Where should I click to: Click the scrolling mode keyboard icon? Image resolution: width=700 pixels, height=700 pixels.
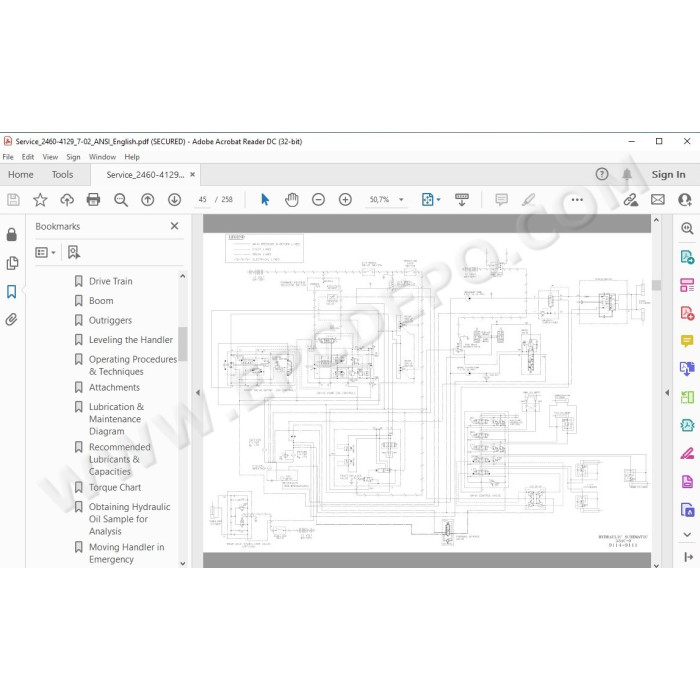462,200
